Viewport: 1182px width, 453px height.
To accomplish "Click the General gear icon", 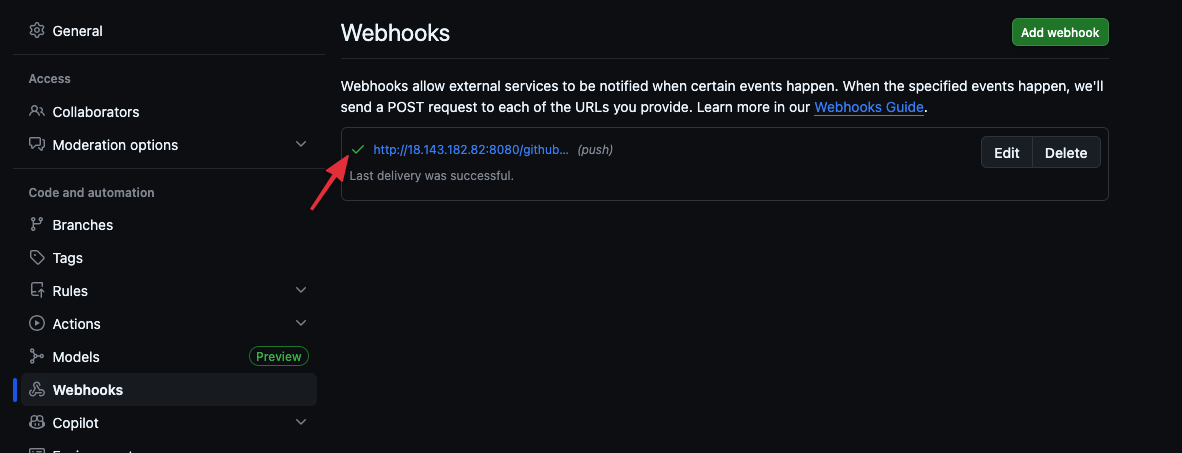I will 37,31.
